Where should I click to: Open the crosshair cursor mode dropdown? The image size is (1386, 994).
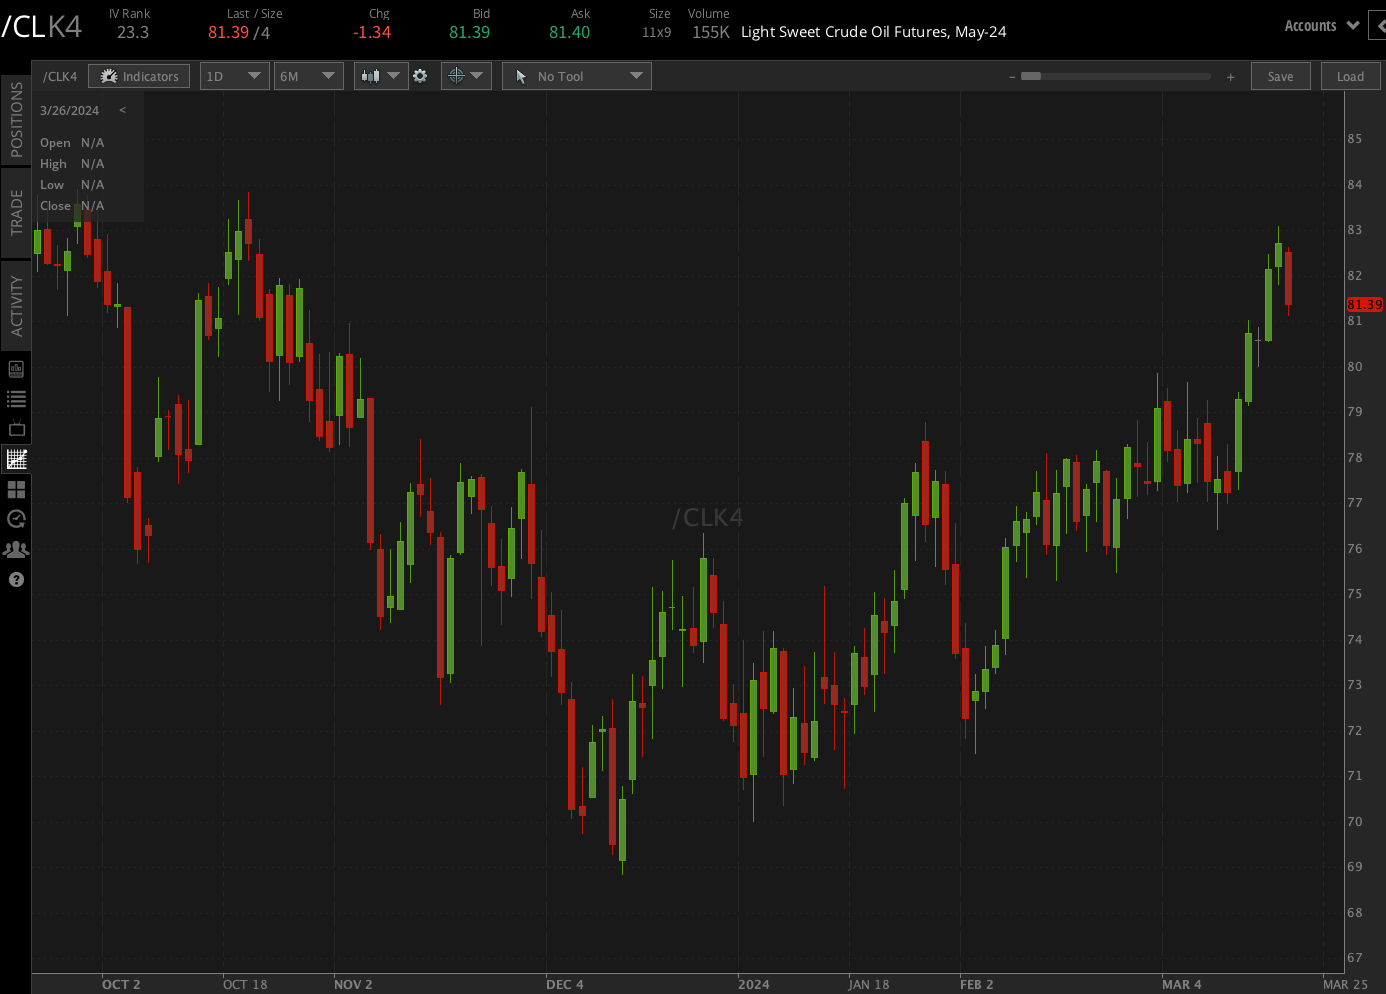(466, 76)
